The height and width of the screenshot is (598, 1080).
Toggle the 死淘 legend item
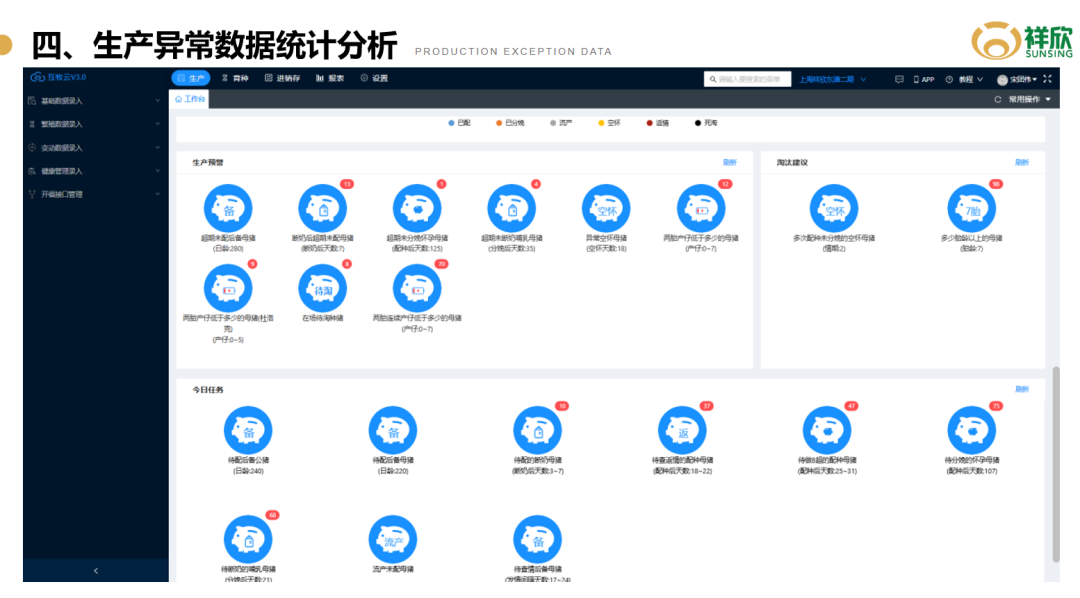tap(706, 123)
